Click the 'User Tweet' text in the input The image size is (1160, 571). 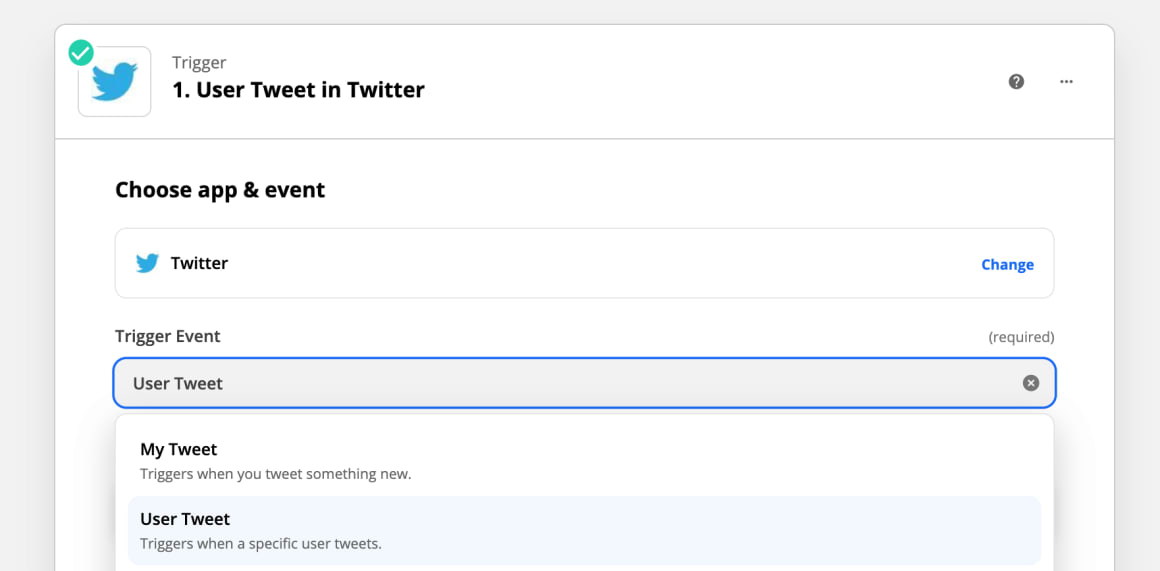[x=178, y=383]
